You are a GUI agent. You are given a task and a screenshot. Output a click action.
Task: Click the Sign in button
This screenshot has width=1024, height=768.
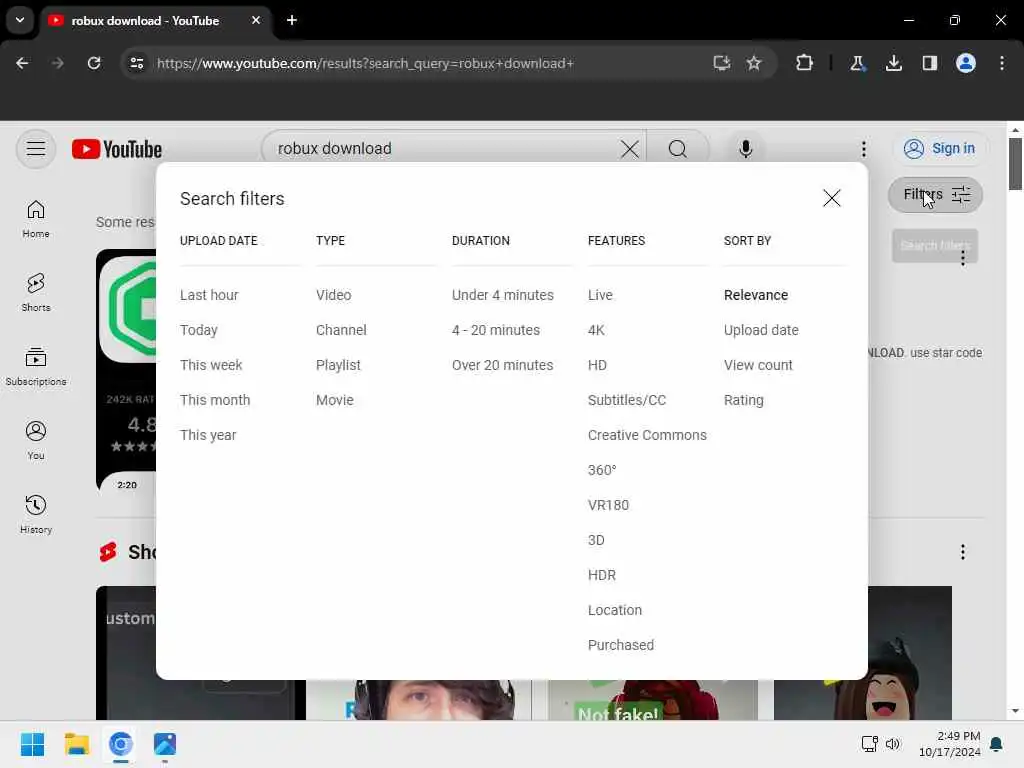point(940,149)
